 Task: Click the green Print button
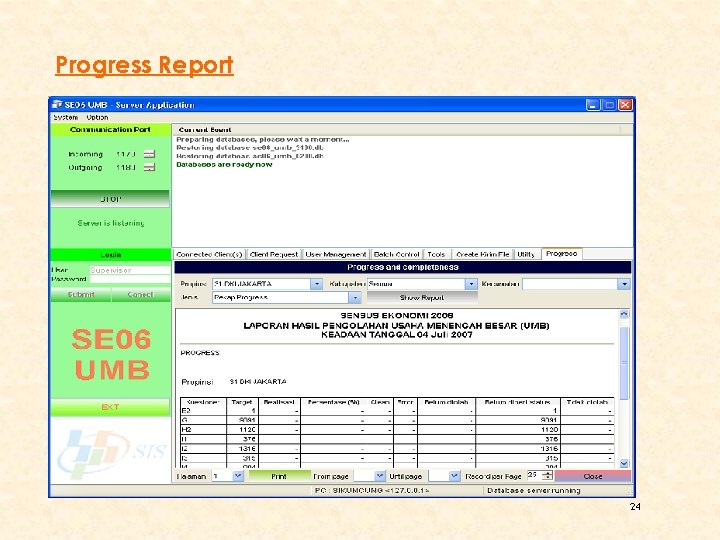[279, 476]
